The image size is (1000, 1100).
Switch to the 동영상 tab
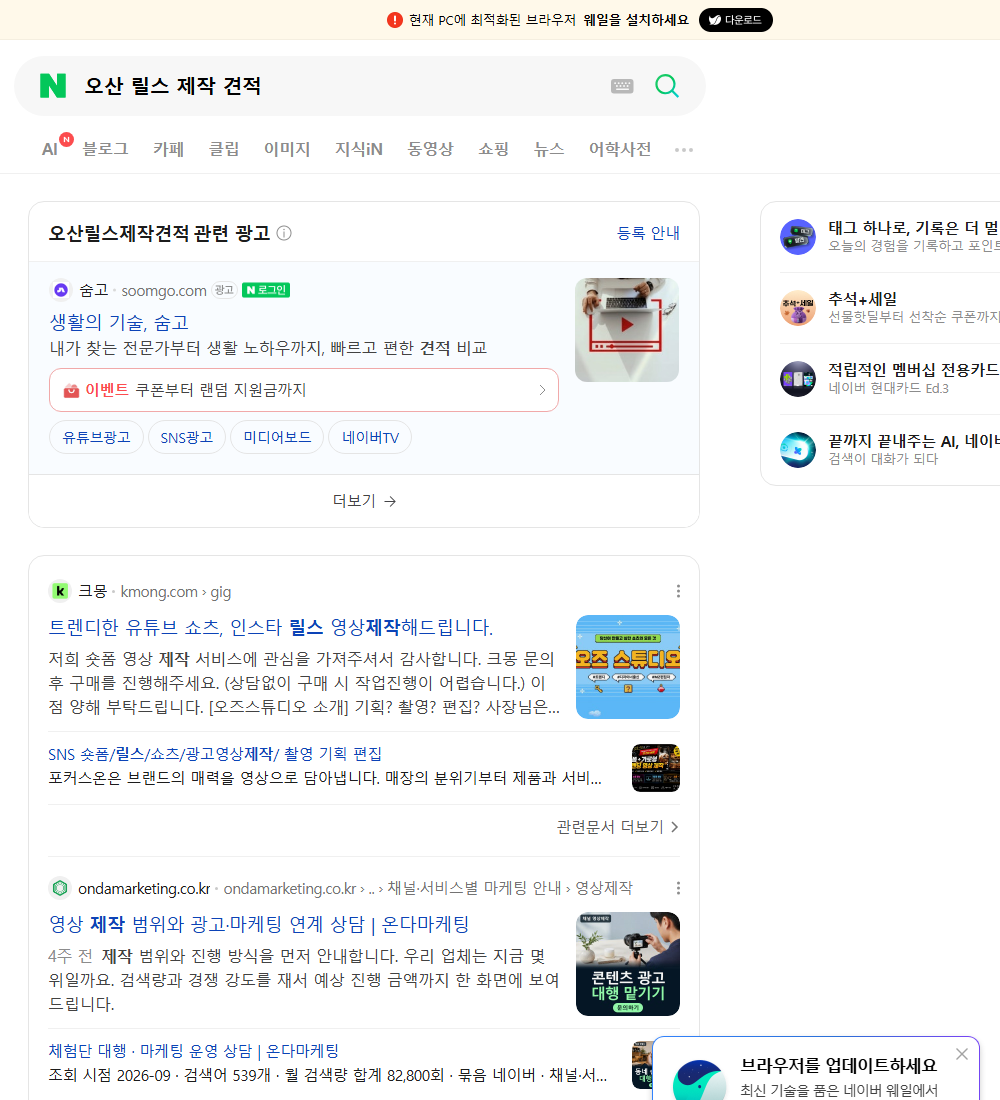pyautogui.click(x=430, y=149)
